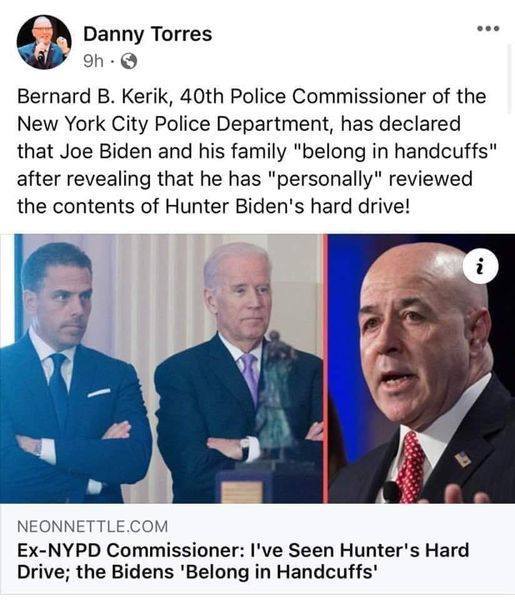Screen dimensions: 515x600
Task: Tap the red polka dot tie image
Action: point(409,467)
